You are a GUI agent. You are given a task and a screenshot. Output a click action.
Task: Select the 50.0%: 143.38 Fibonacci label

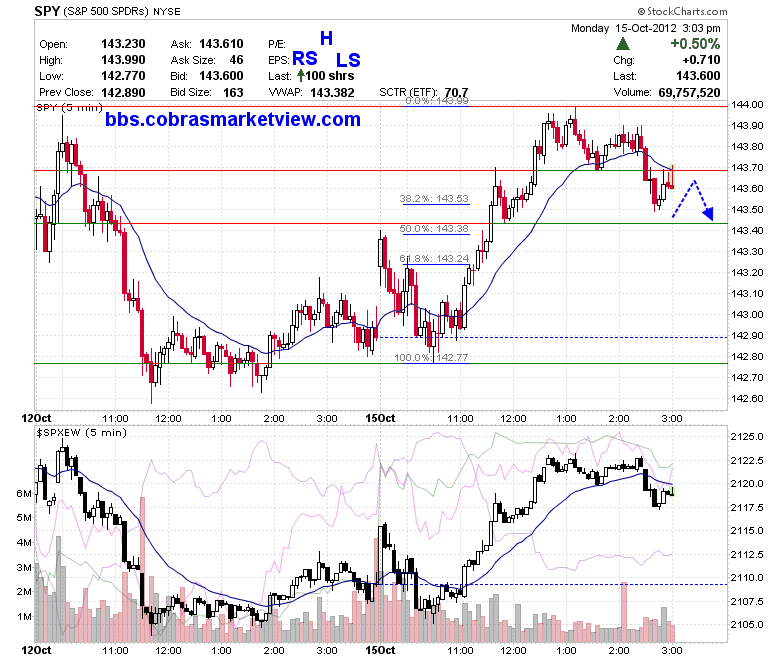pyautogui.click(x=434, y=228)
